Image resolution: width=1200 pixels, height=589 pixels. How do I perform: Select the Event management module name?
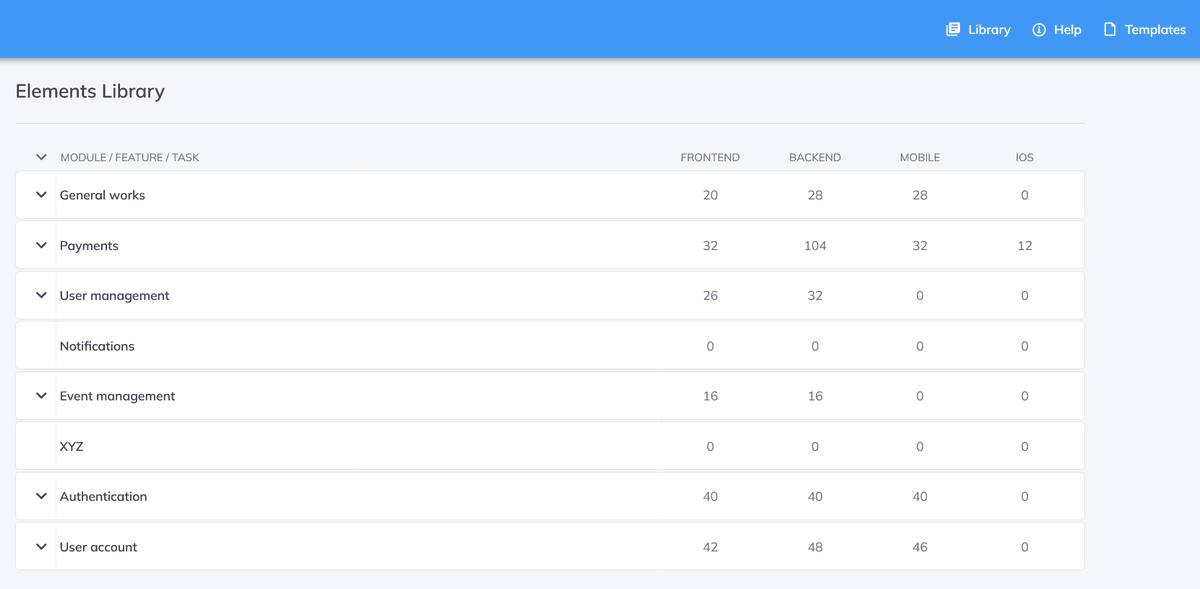tap(117, 396)
